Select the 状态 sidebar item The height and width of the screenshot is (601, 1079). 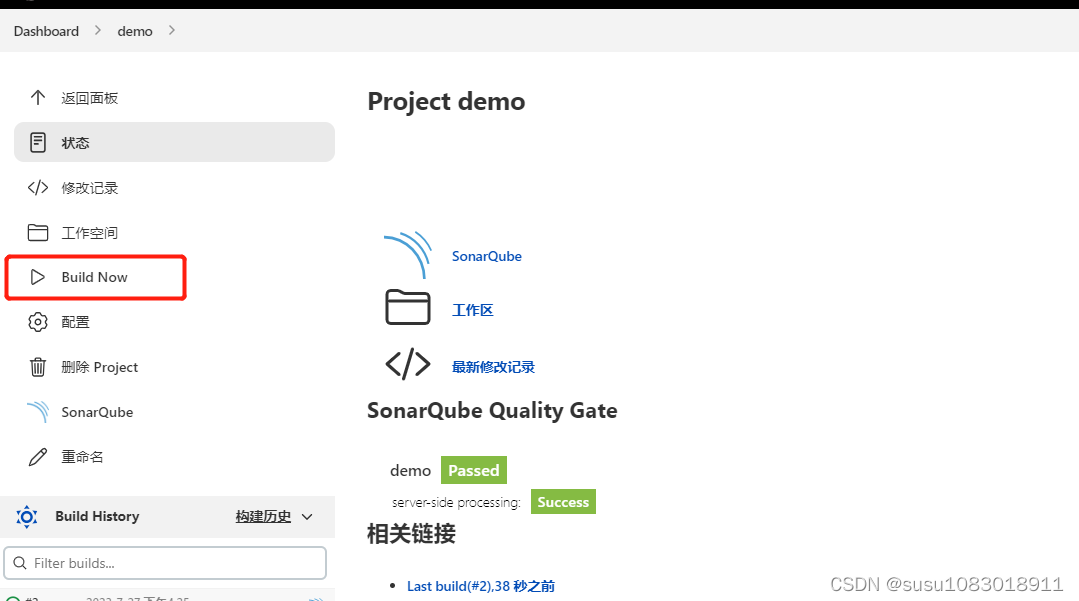174,143
